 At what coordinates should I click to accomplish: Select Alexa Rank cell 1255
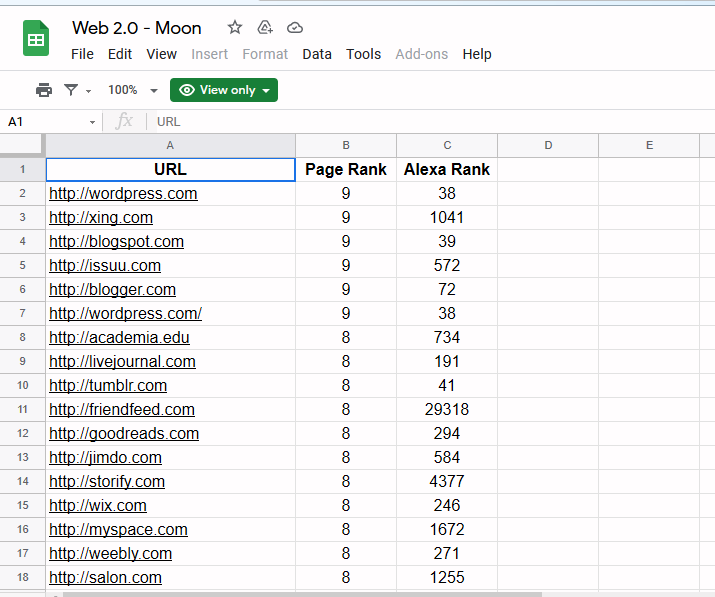pyautogui.click(x=447, y=577)
